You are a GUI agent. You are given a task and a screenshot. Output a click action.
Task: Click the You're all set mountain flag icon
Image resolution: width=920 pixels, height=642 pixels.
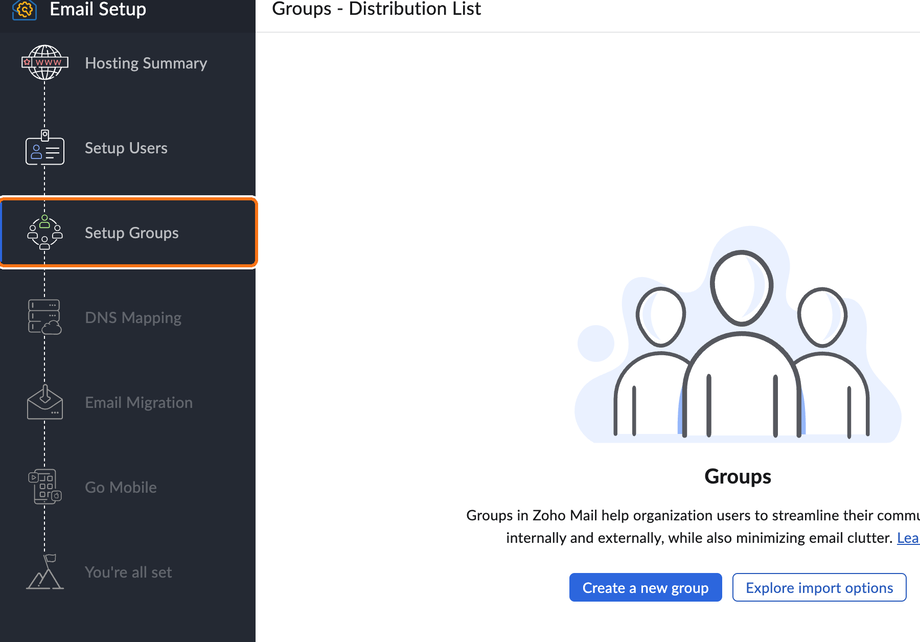[x=45, y=572]
